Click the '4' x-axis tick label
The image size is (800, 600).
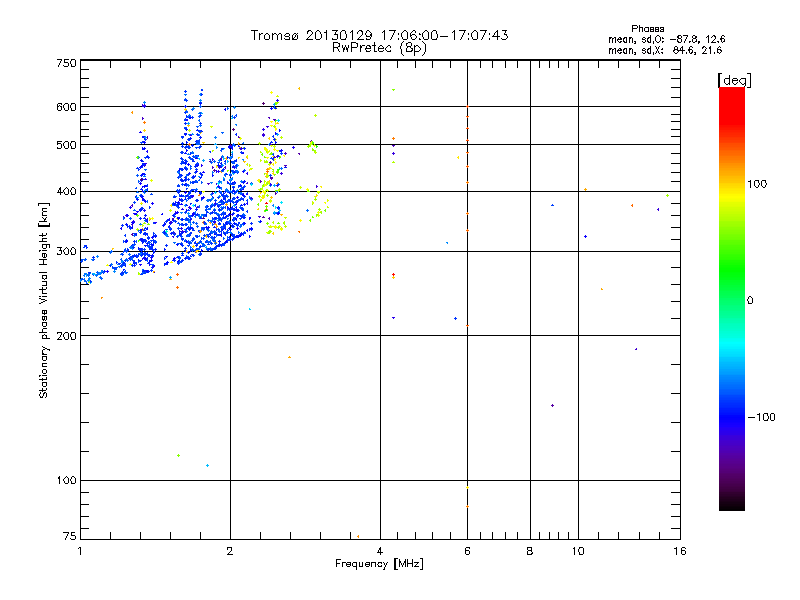380,551
